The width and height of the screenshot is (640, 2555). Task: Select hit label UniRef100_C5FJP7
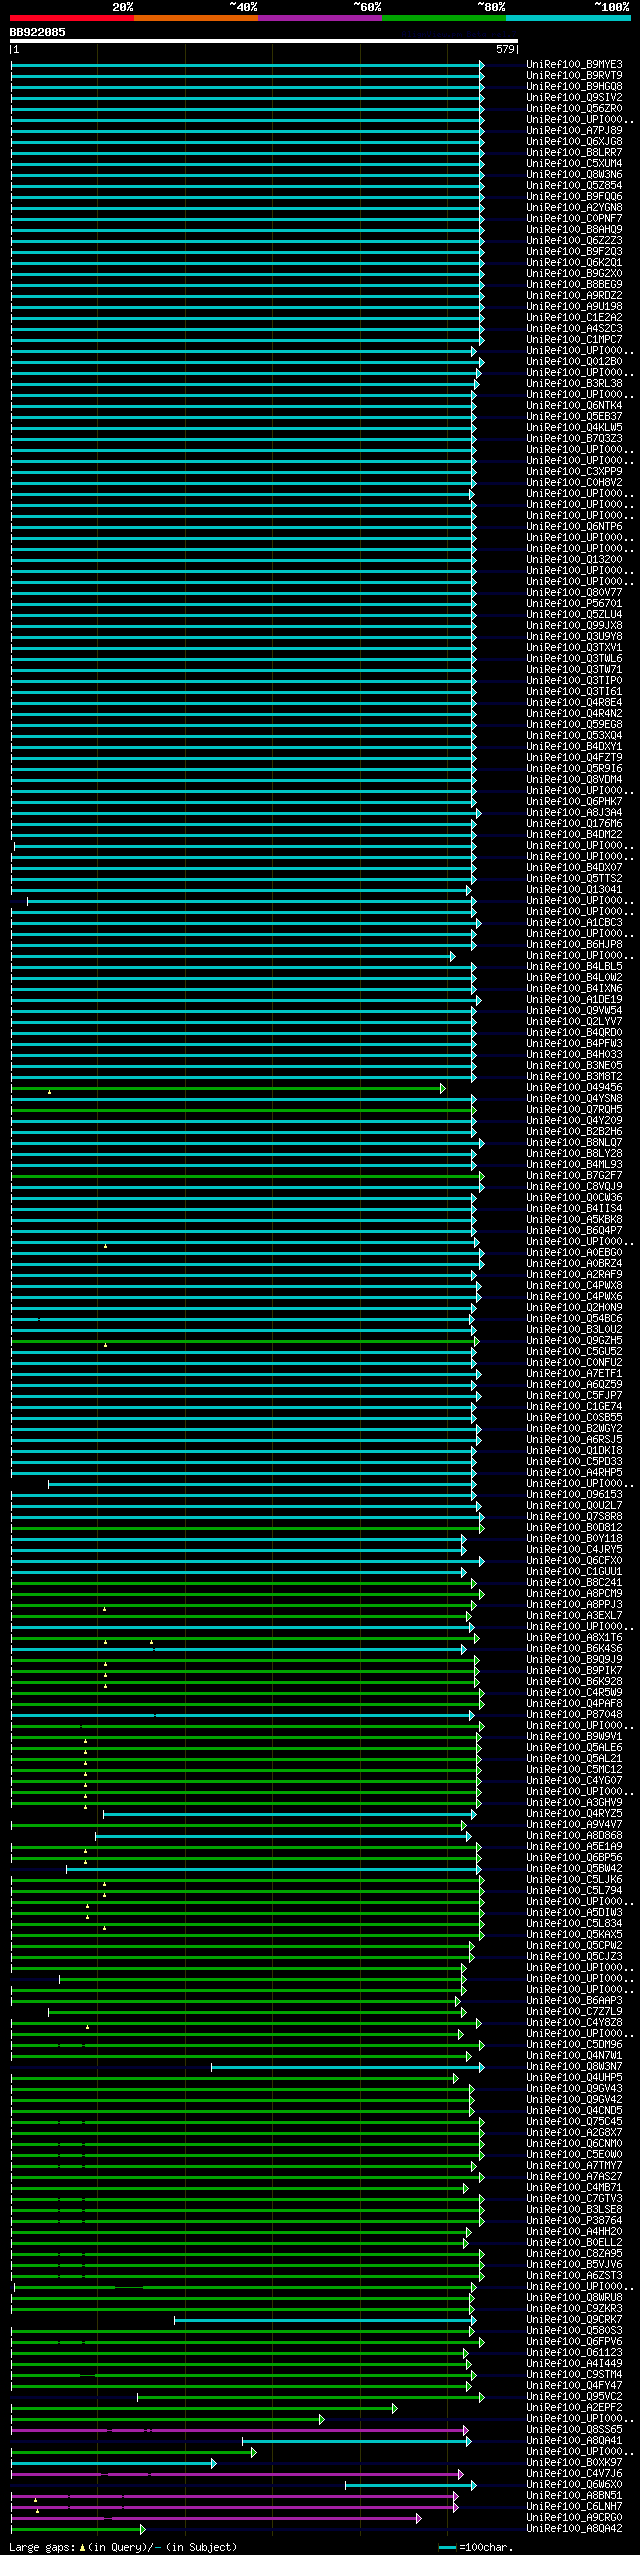click(x=574, y=1396)
